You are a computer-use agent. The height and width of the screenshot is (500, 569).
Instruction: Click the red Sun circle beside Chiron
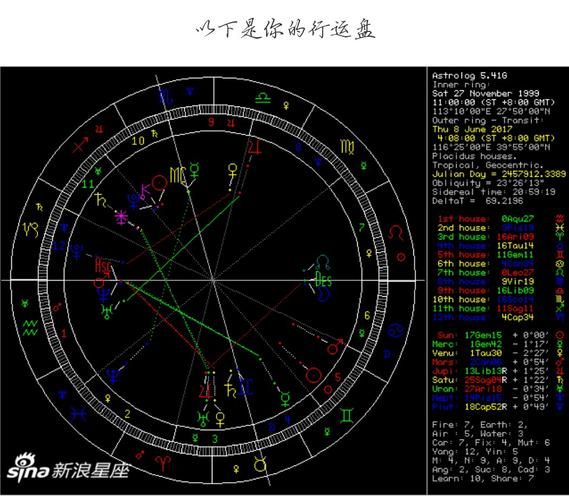click(x=159, y=183)
